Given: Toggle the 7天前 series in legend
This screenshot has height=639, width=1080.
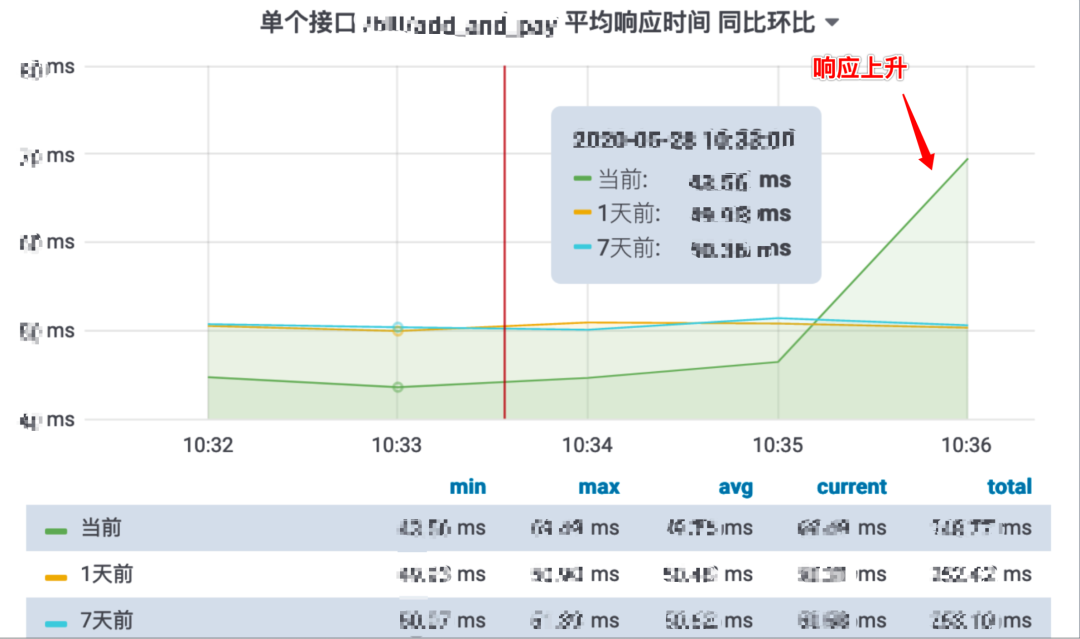Looking at the screenshot, I should click(107, 620).
